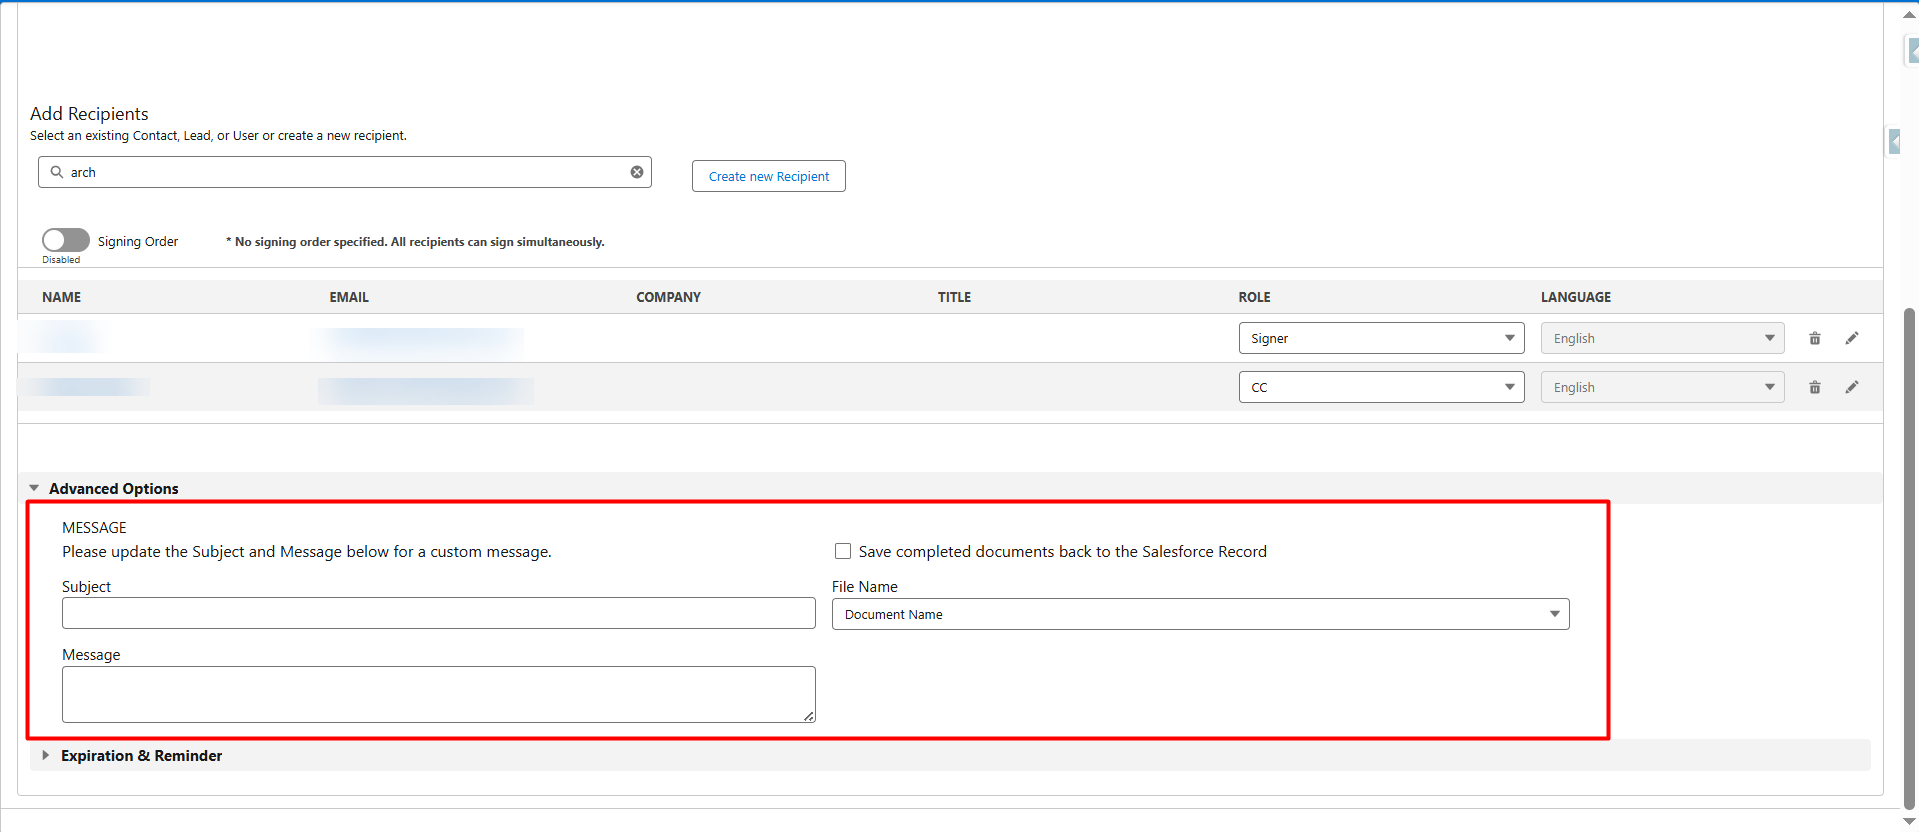Toggle the Signing Order switch
1919x832 pixels.
click(x=66, y=240)
